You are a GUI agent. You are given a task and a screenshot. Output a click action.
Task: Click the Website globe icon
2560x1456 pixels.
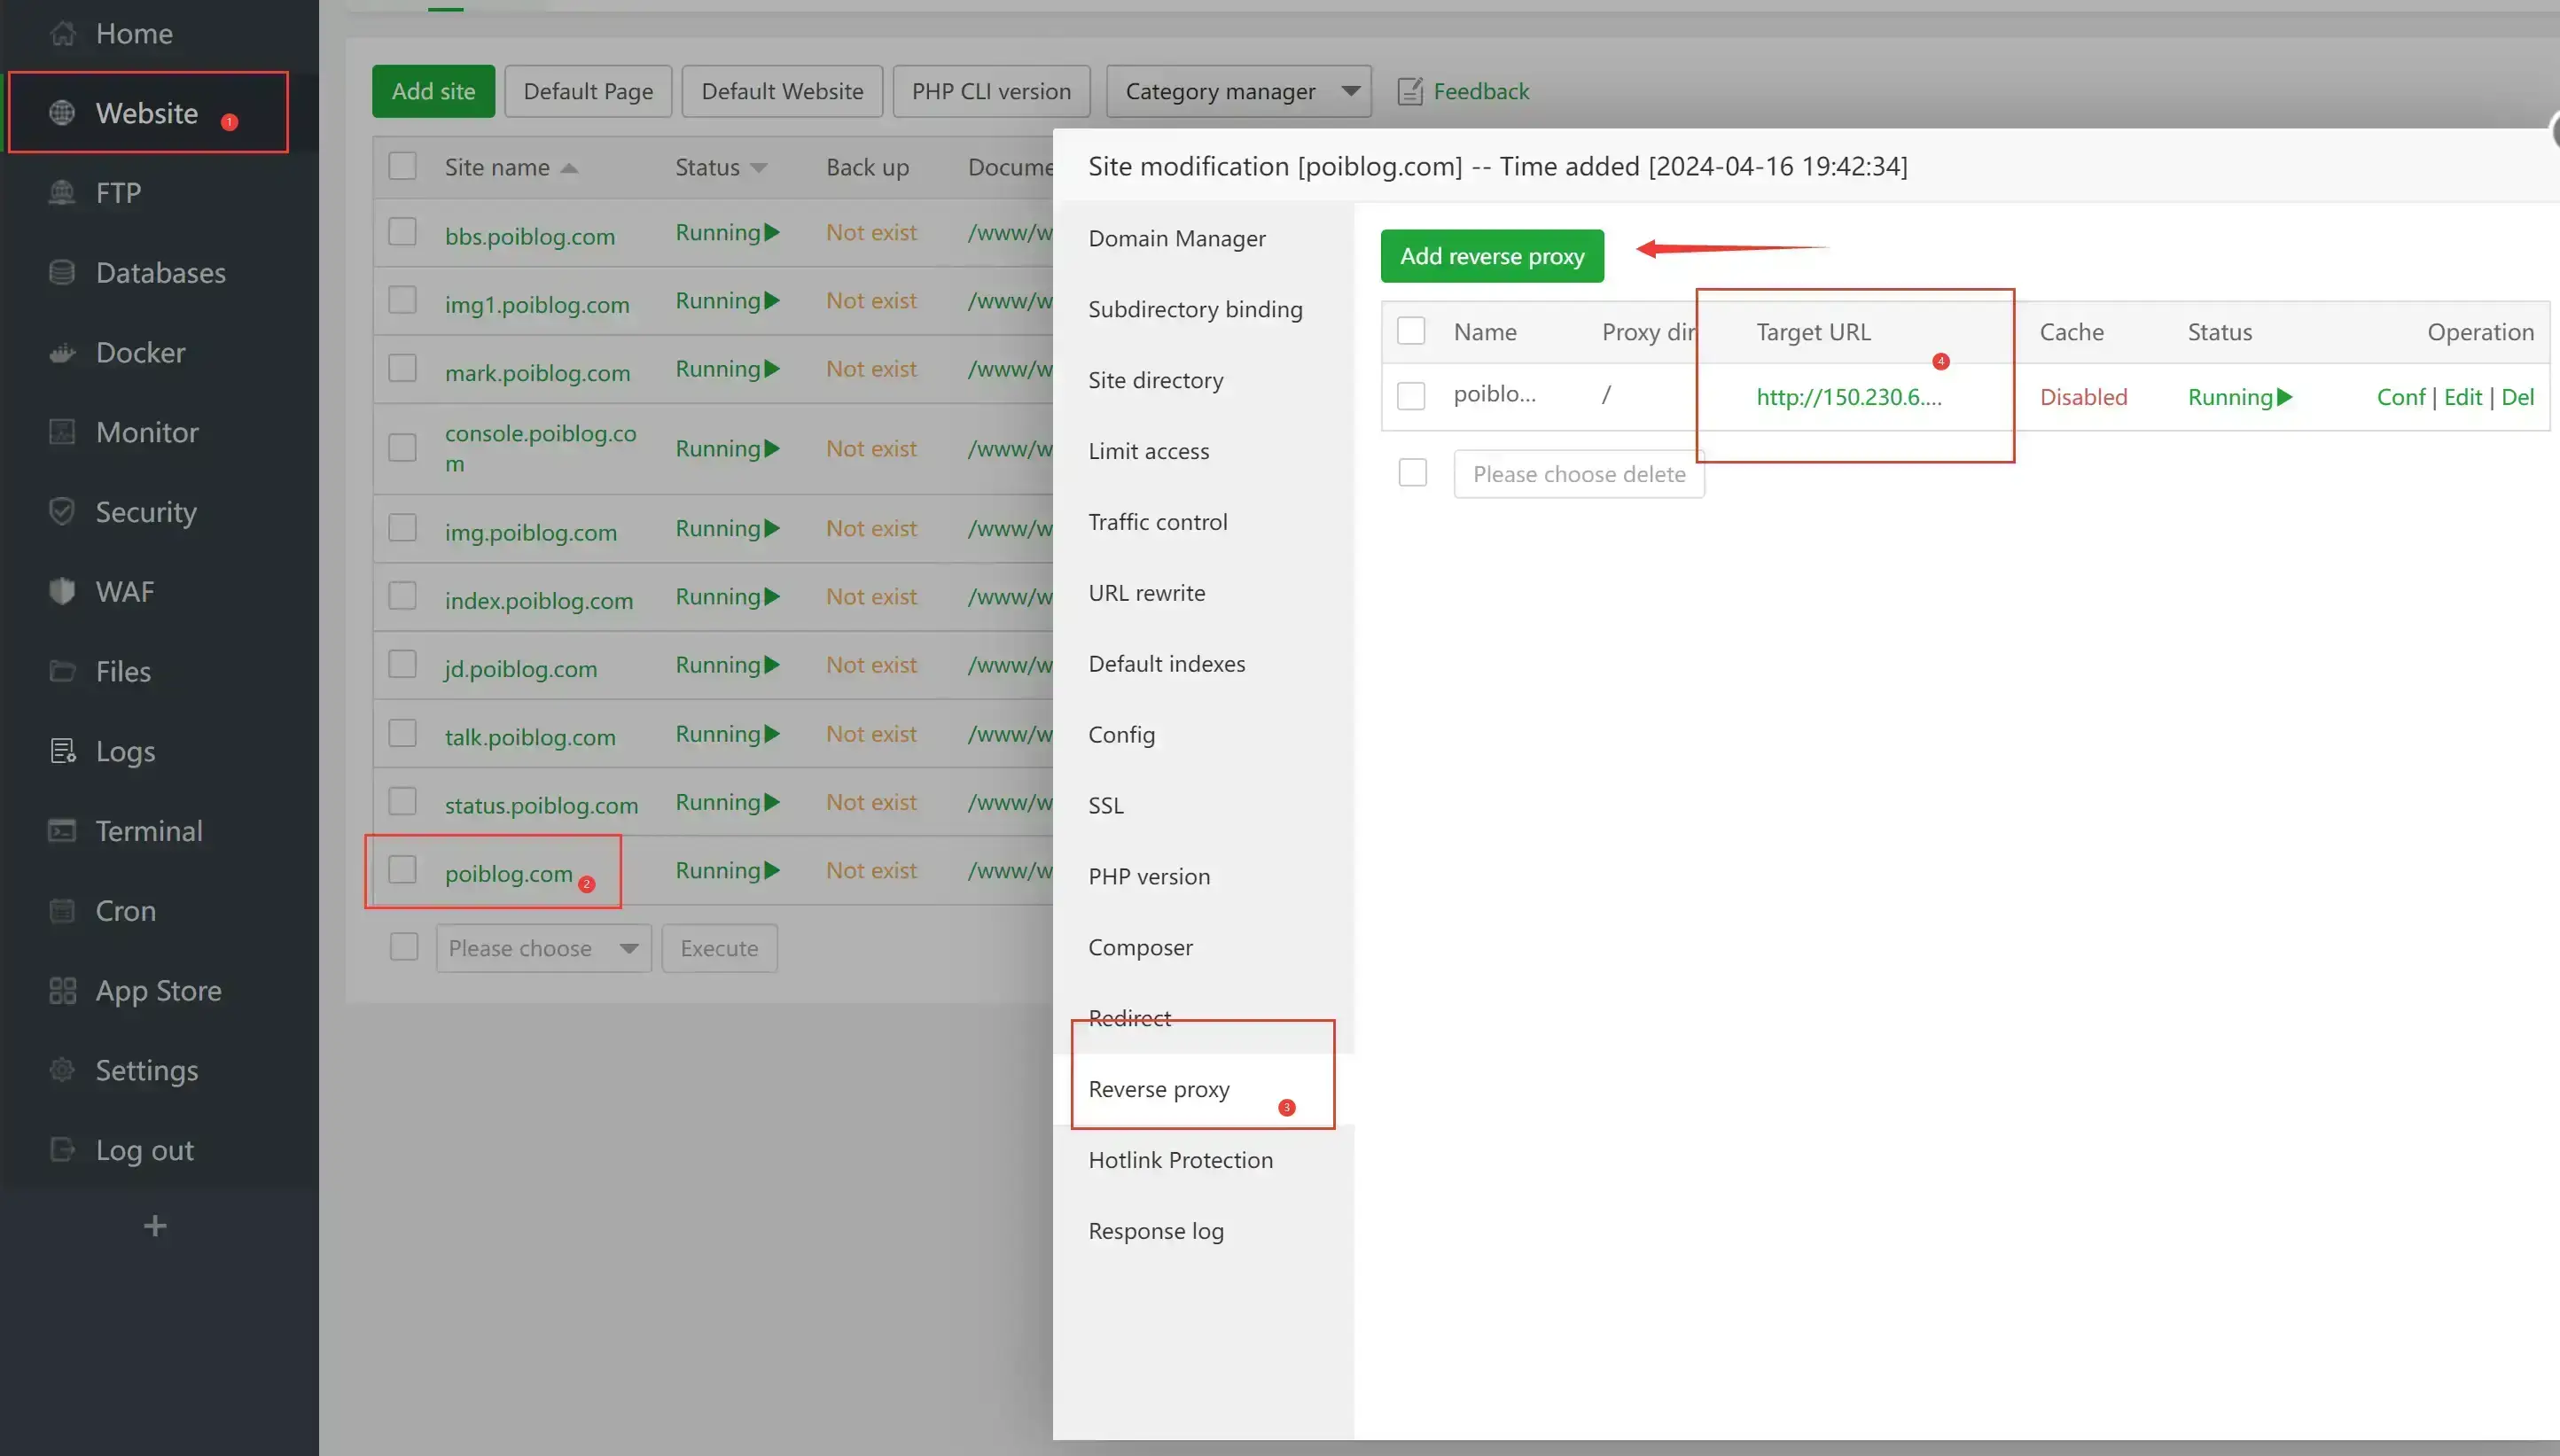[62, 113]
